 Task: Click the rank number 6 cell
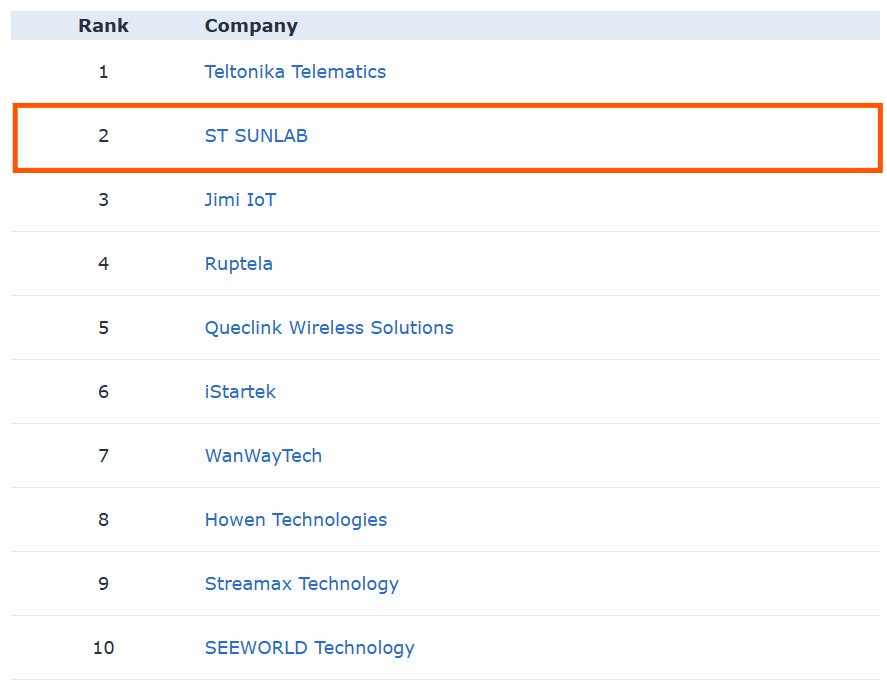click(x=103, y=392)
